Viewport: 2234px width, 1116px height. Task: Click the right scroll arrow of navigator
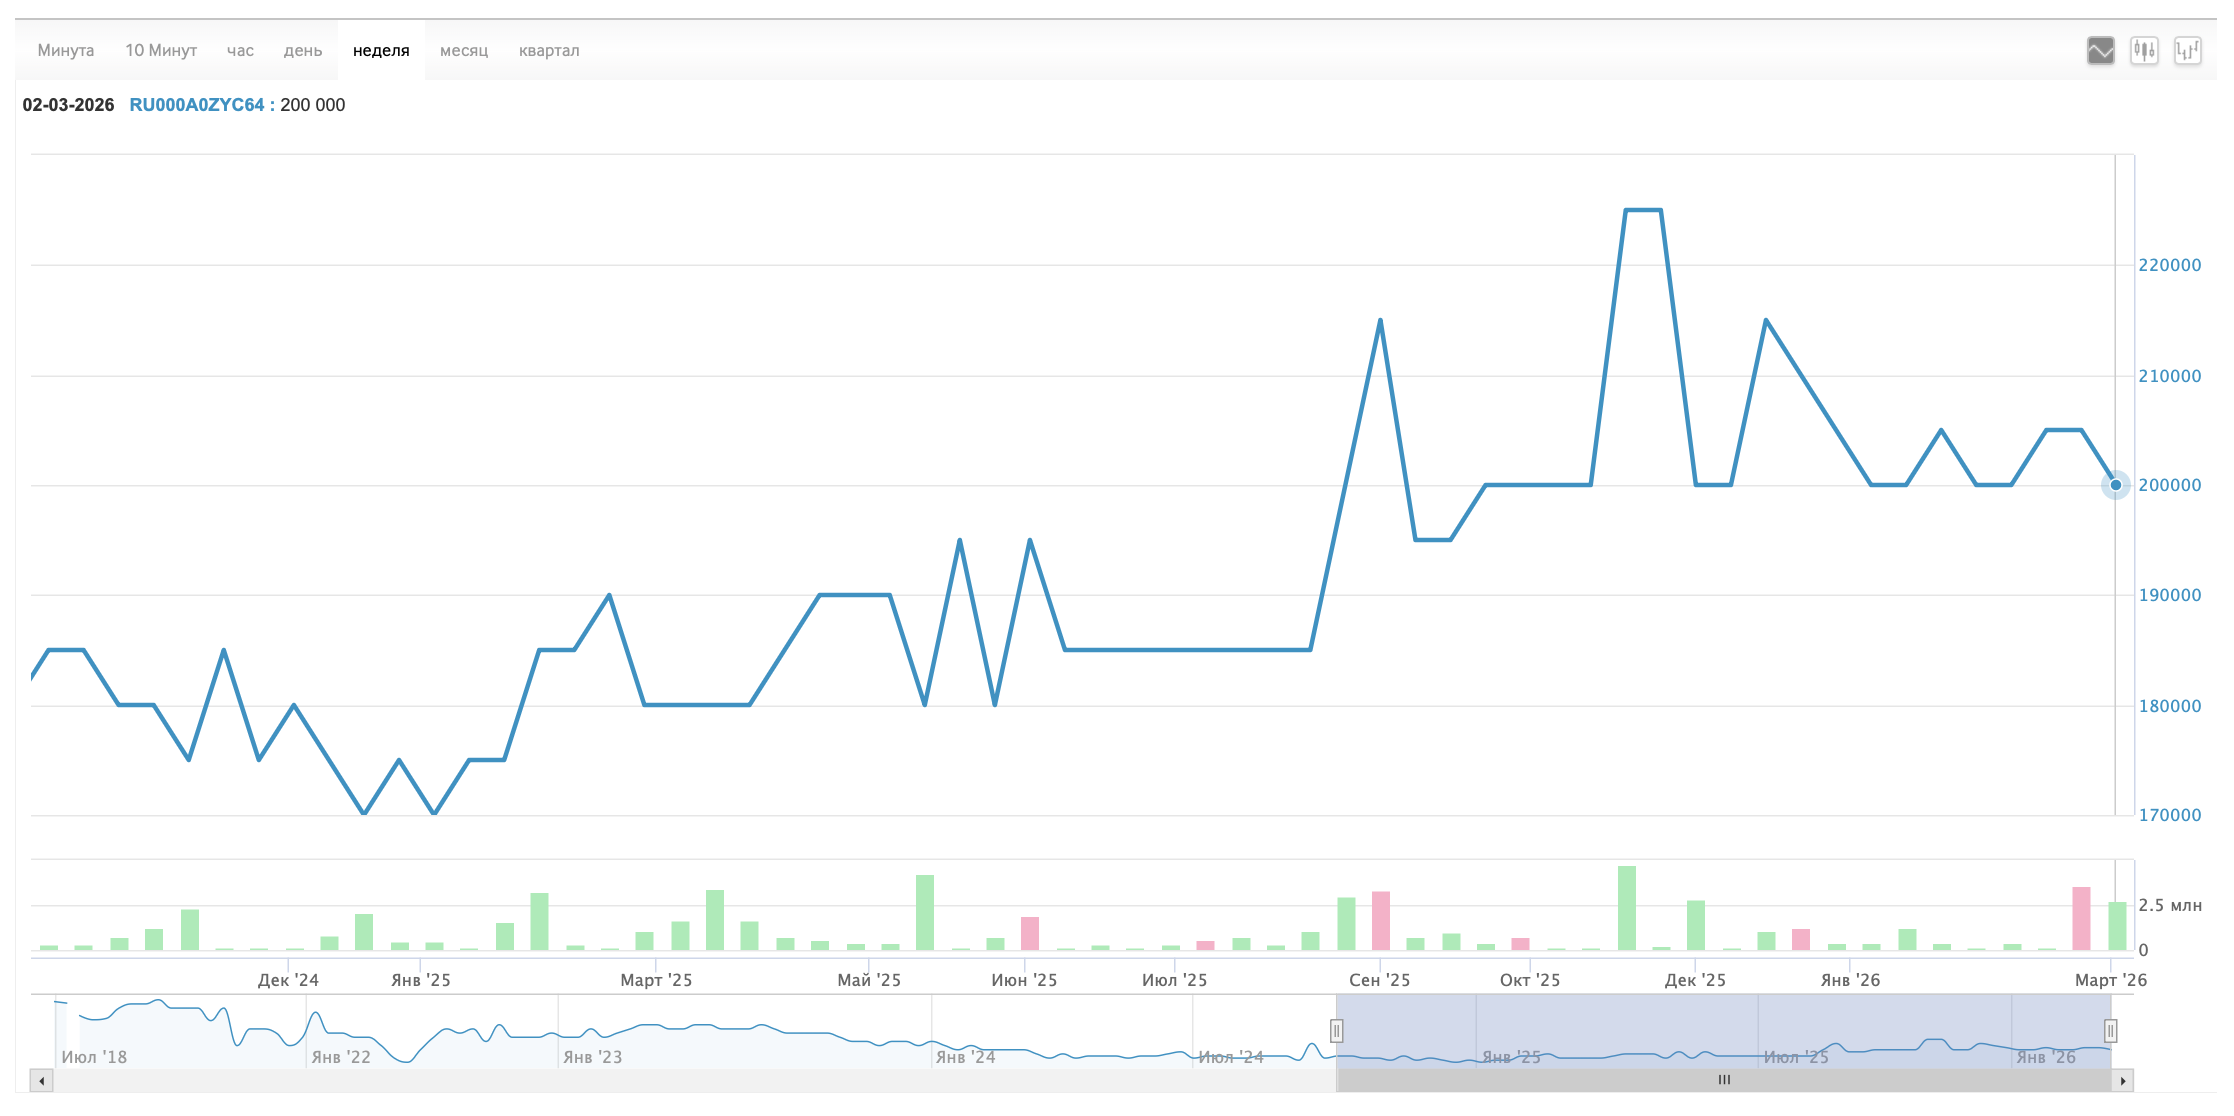2122,1081
